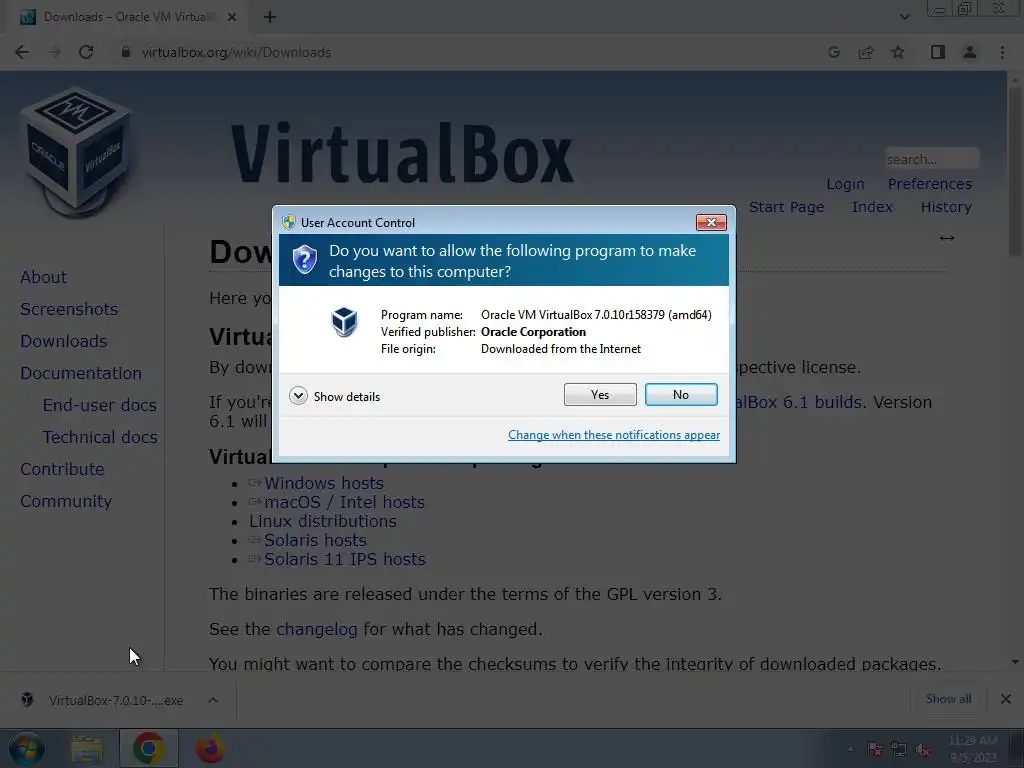Open the Index link

[x=872, y=207]
